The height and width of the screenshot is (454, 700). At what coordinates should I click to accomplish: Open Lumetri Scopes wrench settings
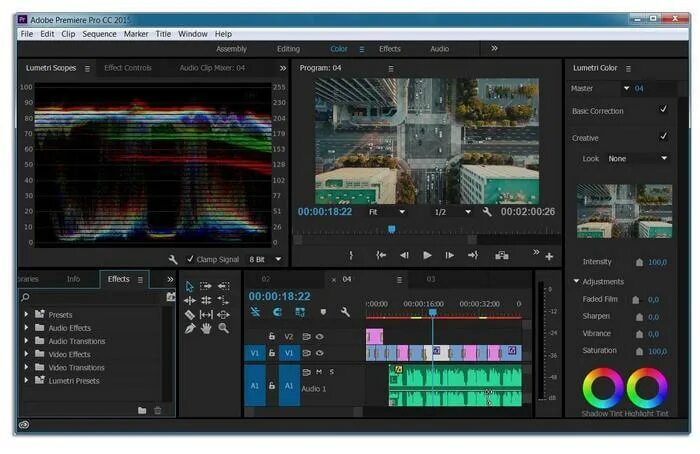click(173, 259)
